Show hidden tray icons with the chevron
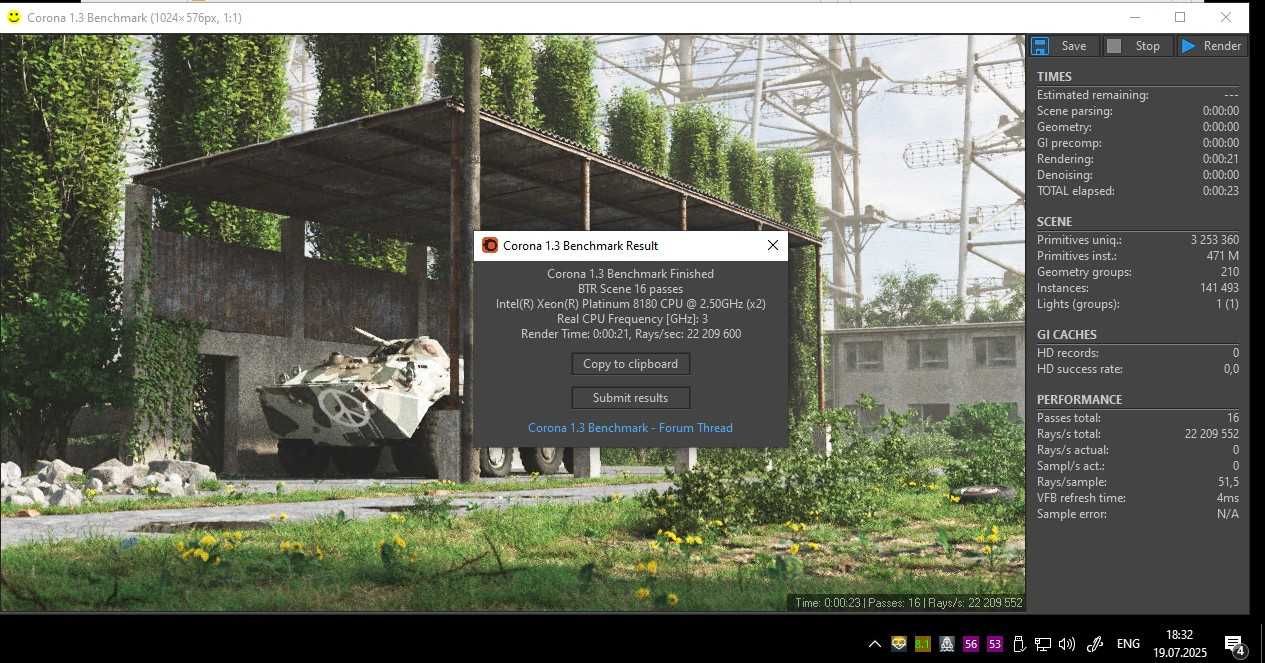The width and height of the screenshot is (1265, 663). (874, 644)
